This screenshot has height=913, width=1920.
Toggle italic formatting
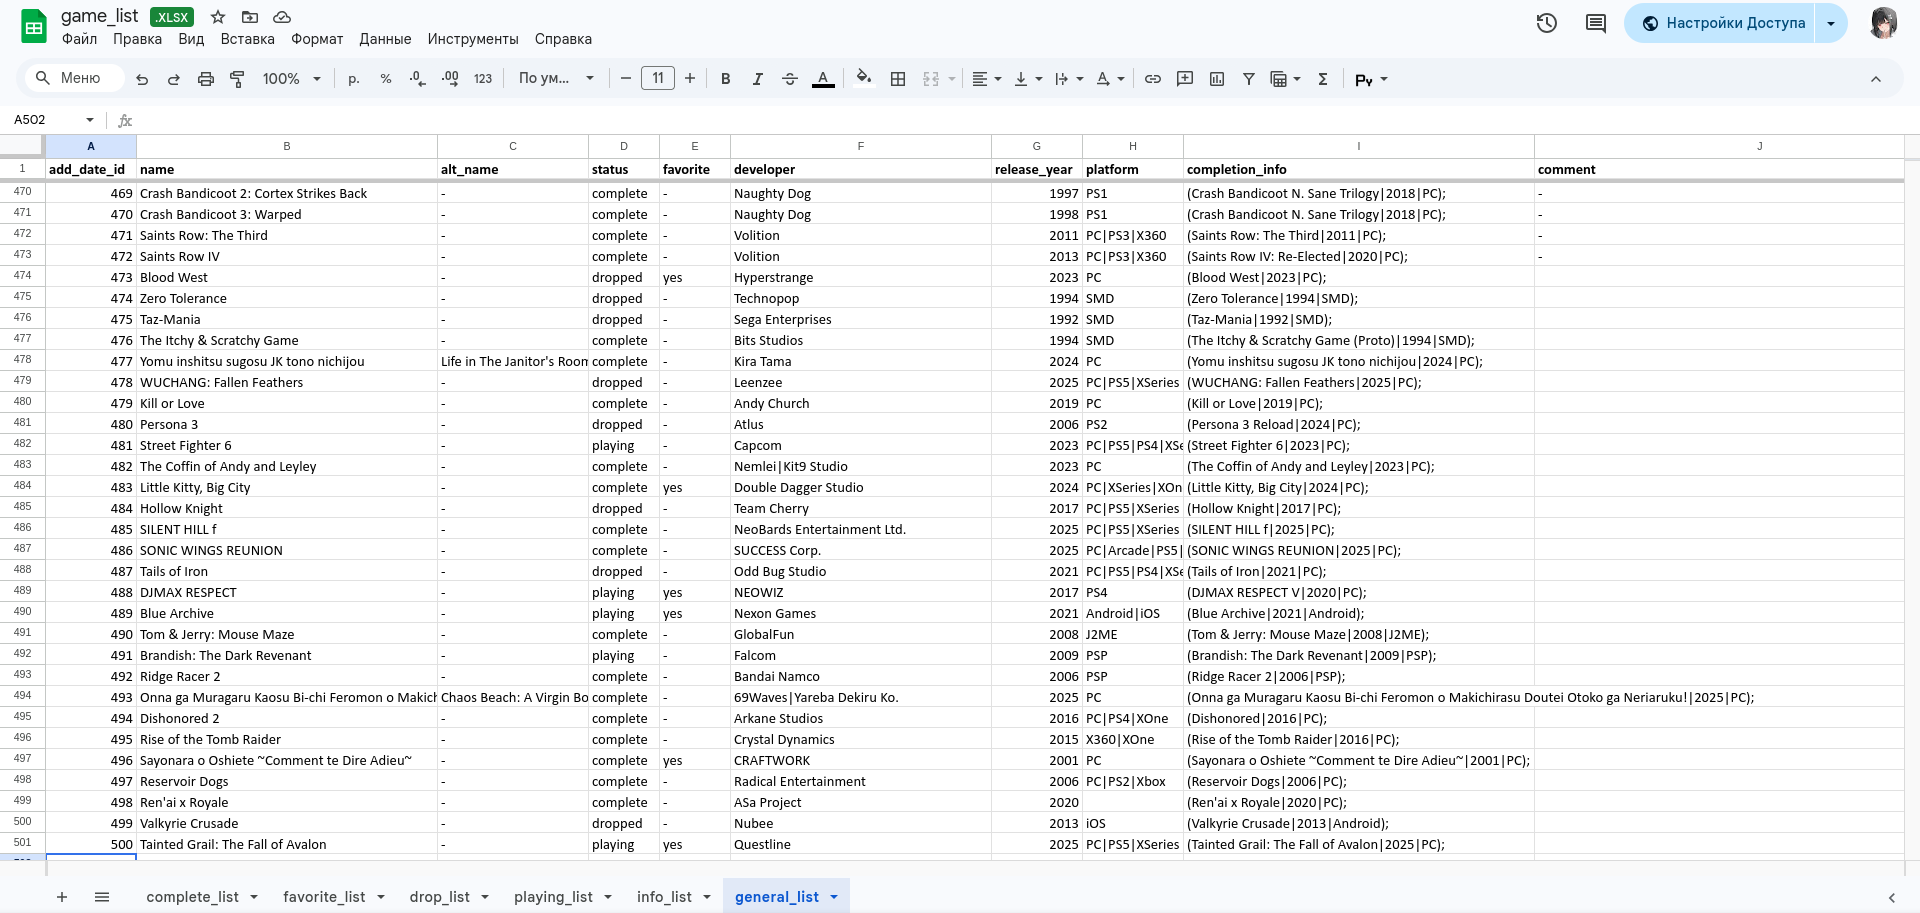pyautogui.click(x=757, y=79)
